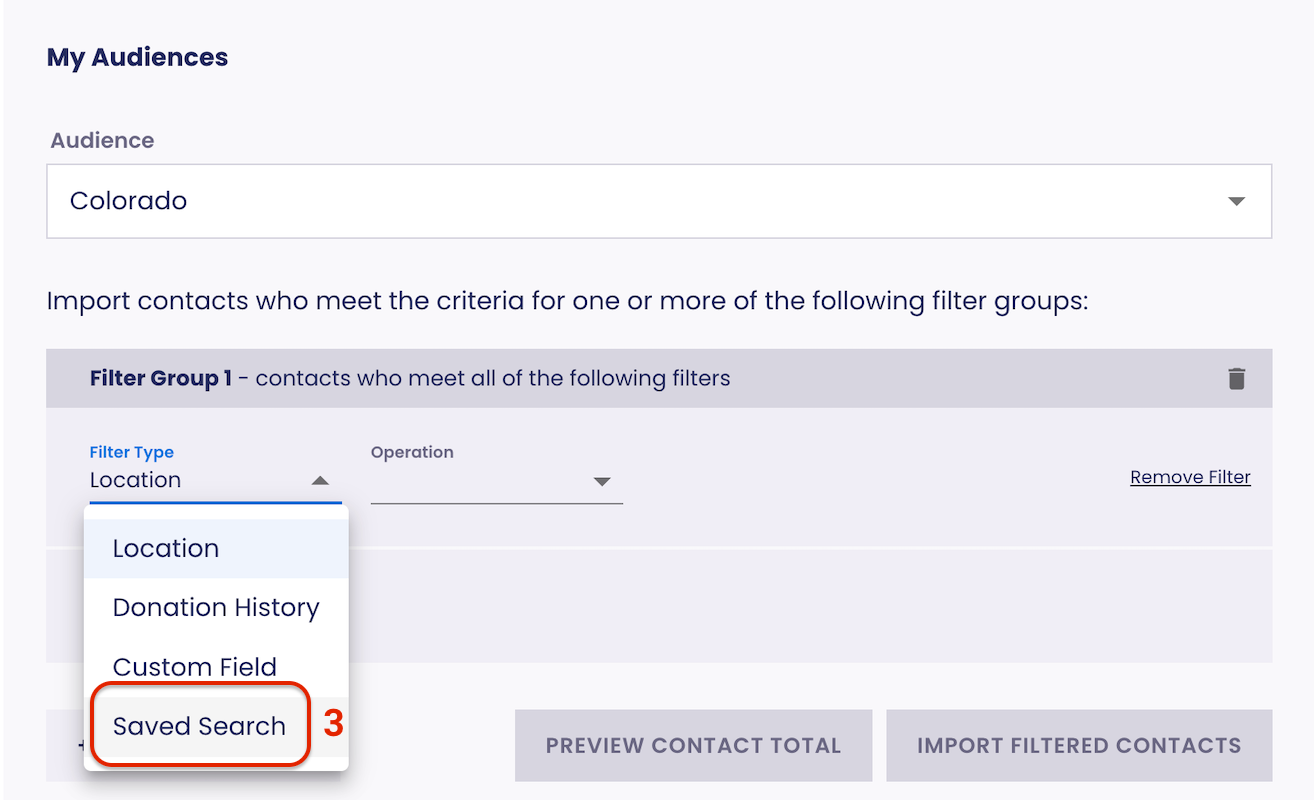Click Import Filtered Contacts button
Screen dimensions: 1314x800
pyautogui.click(x=1079, y=746)
